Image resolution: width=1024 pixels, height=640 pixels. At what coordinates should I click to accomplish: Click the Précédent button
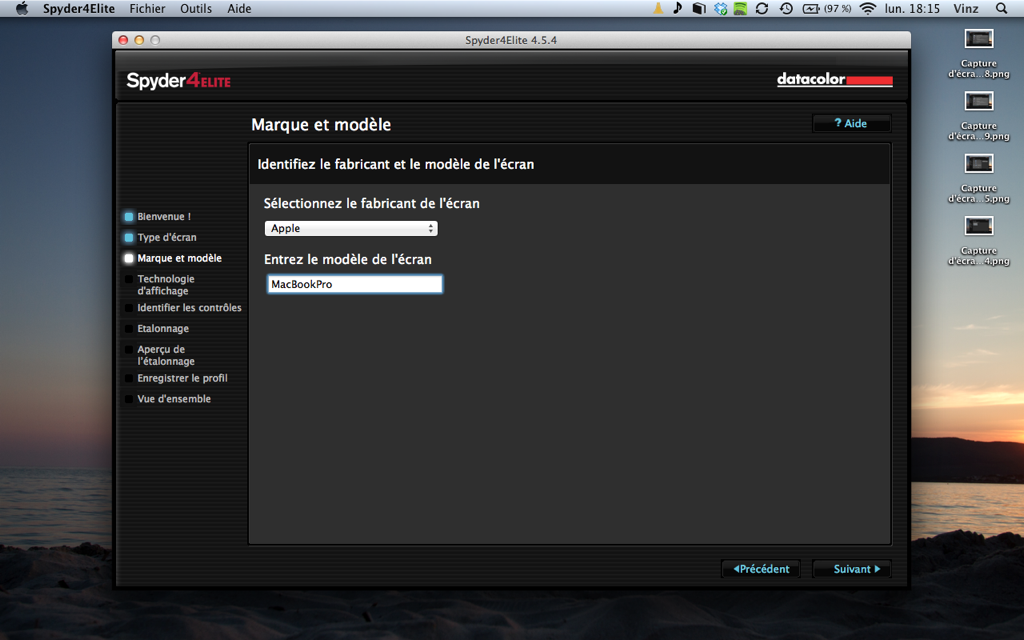(761, 569)
